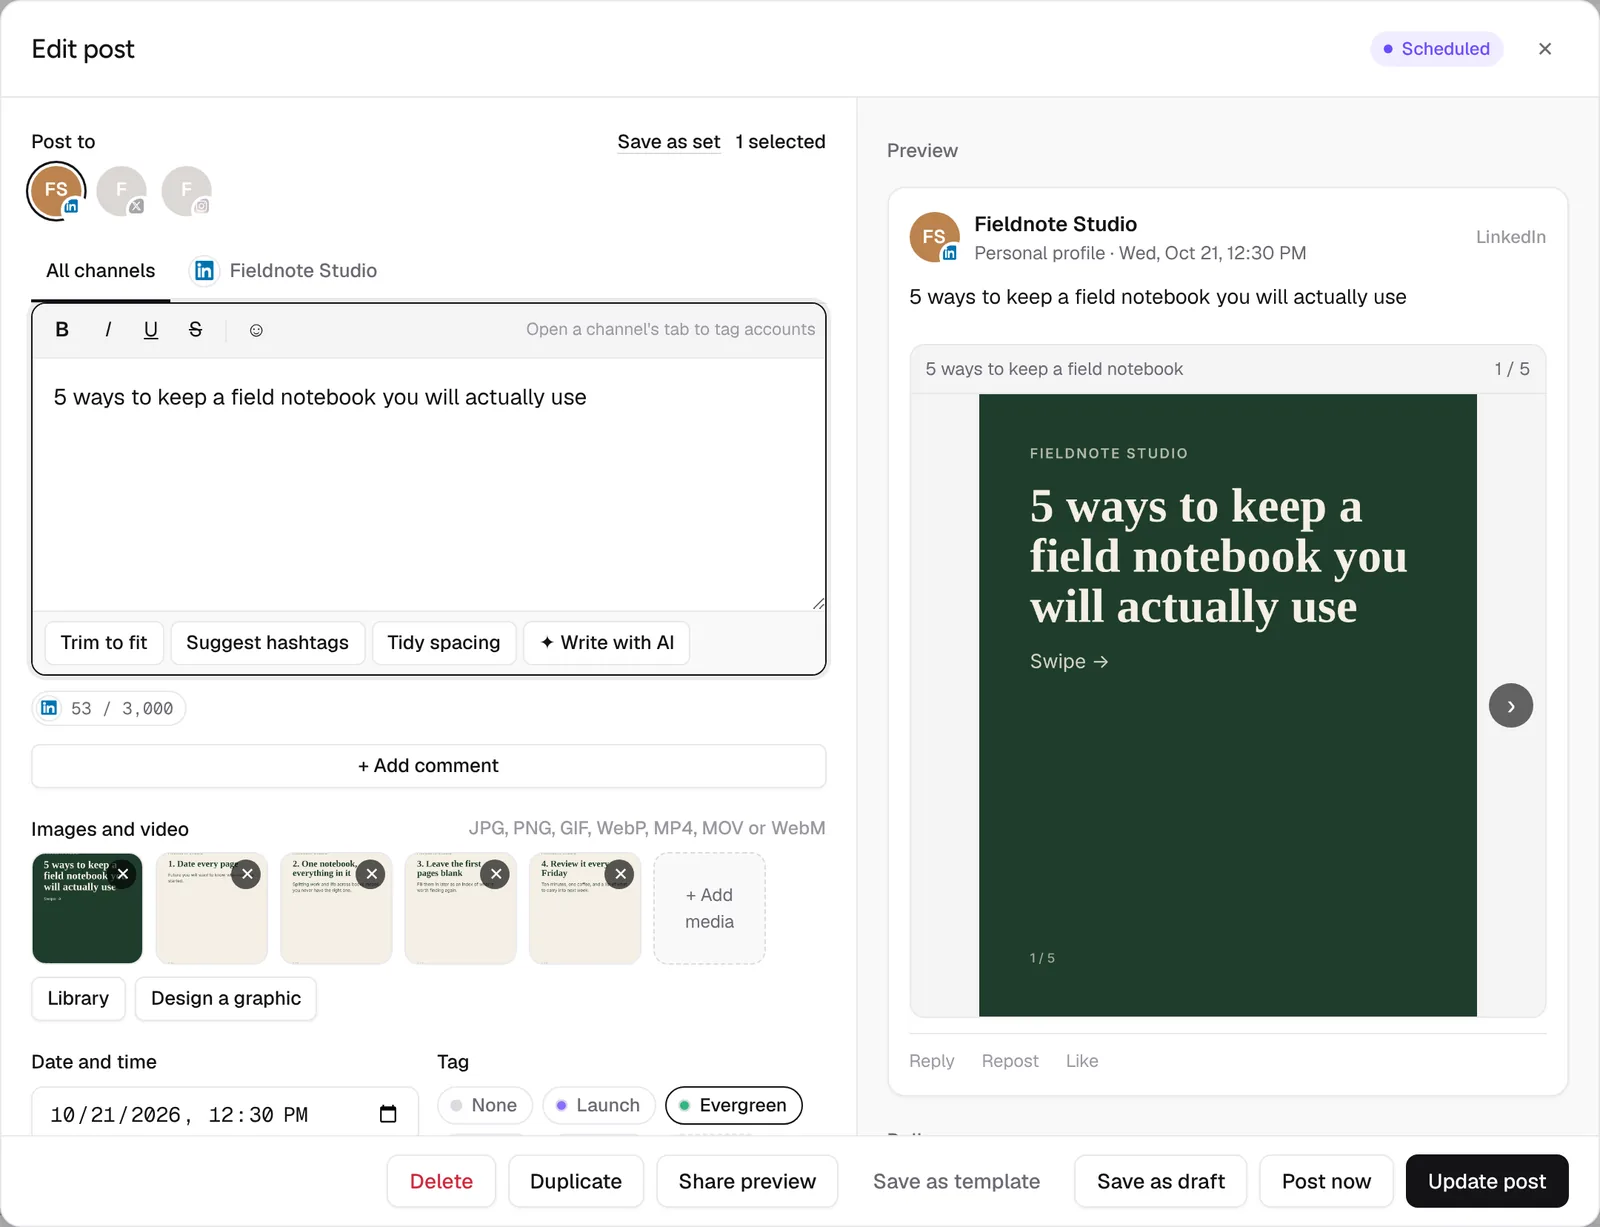Select the Instagram account avatar

[187, 191]
